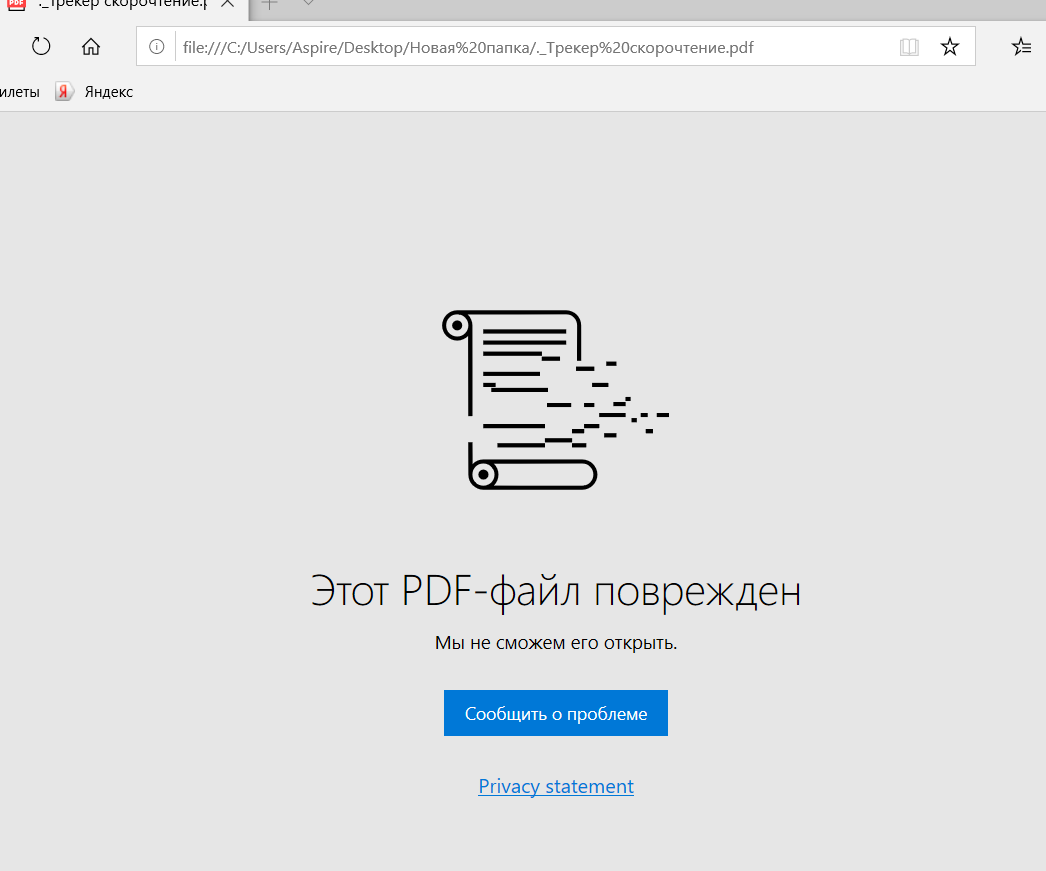1046x871 pixels.
Task: Click empty area of the favorites bar
Action: click(x=600, y=92)
